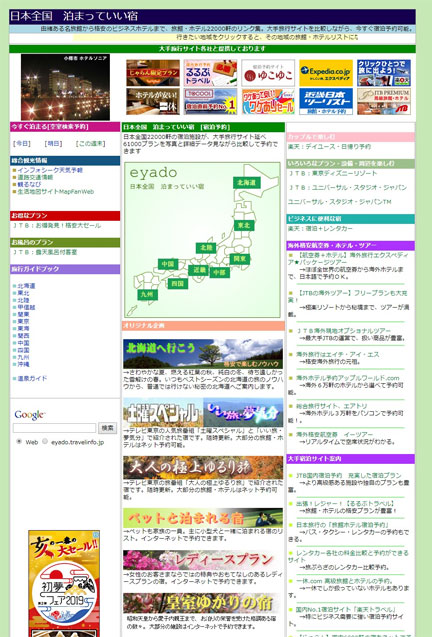Open JTB 露天風呂付客室 link
The image size is (432, 637).
[x=45, y=252]
